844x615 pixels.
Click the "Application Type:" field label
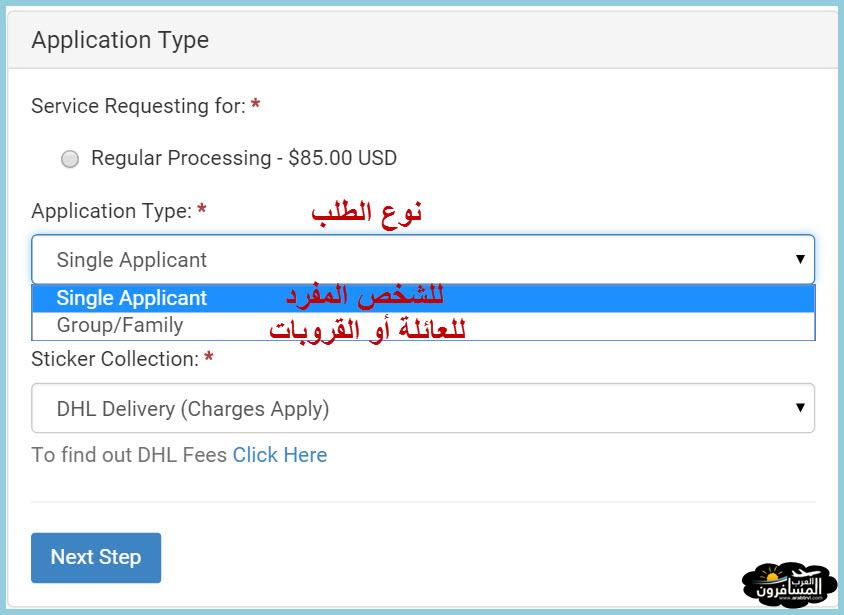[111, 211]
